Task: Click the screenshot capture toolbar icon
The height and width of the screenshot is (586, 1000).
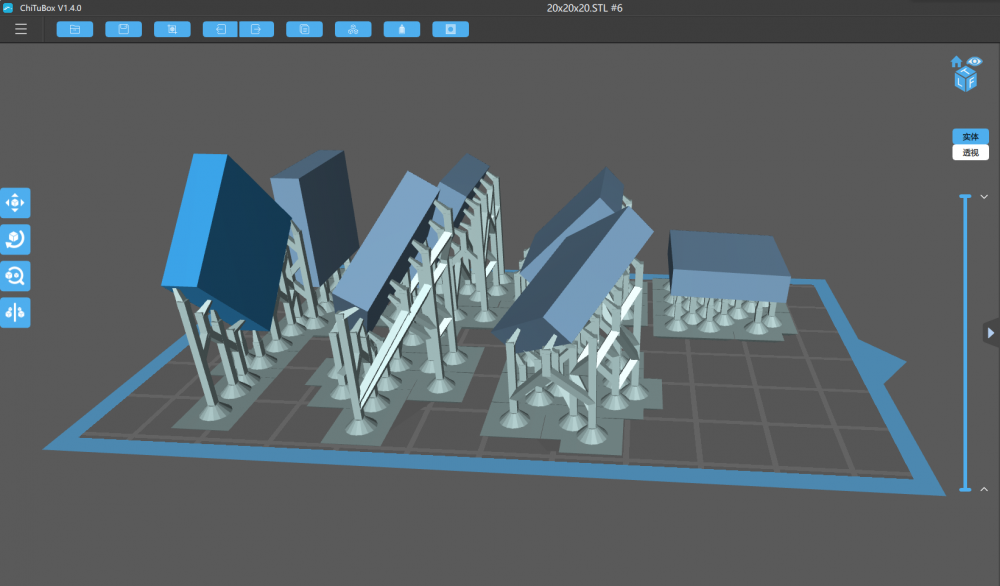Action: pyautogui.click(x=172, y=29)
